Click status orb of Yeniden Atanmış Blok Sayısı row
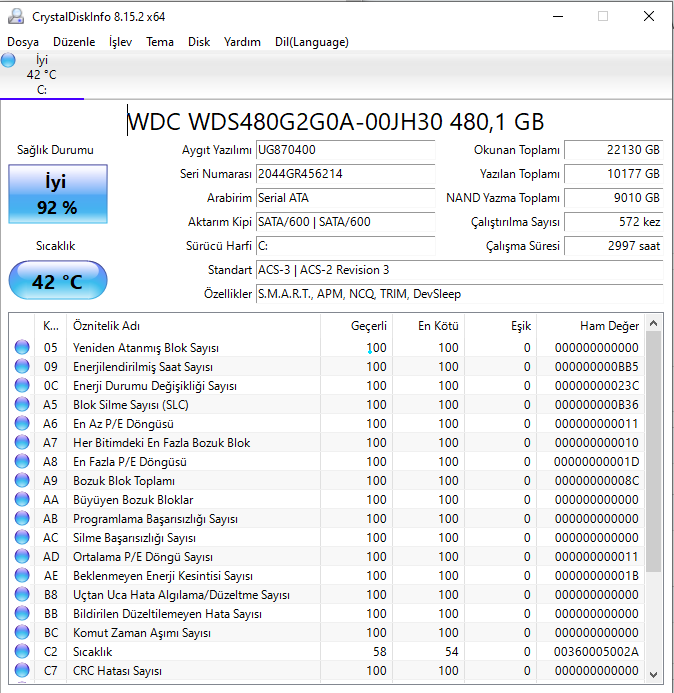 (x=22, y=347)
